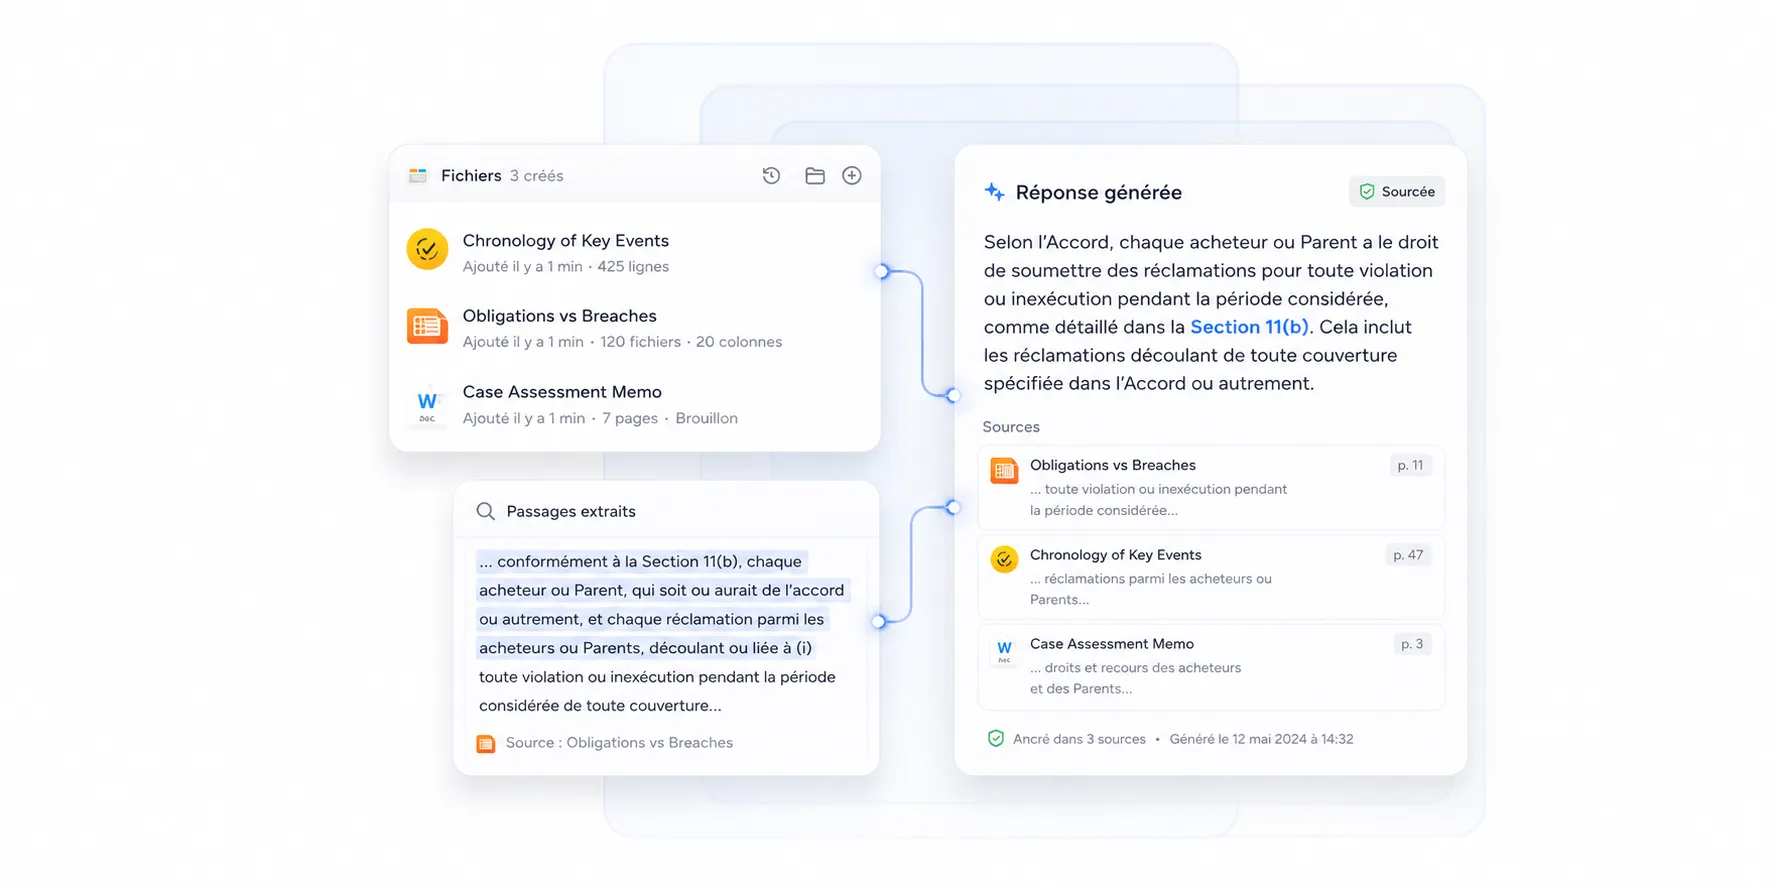Click the p. 3 page badge
1774x887 pixels.
point(1412,644)
